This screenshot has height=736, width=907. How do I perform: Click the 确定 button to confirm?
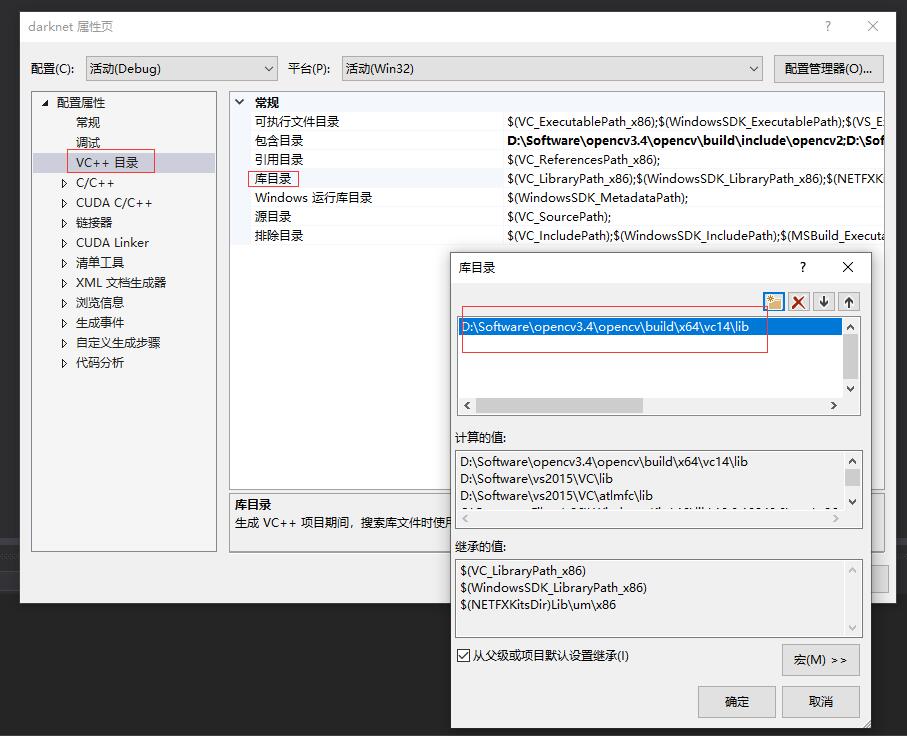(x=736, y=702)
